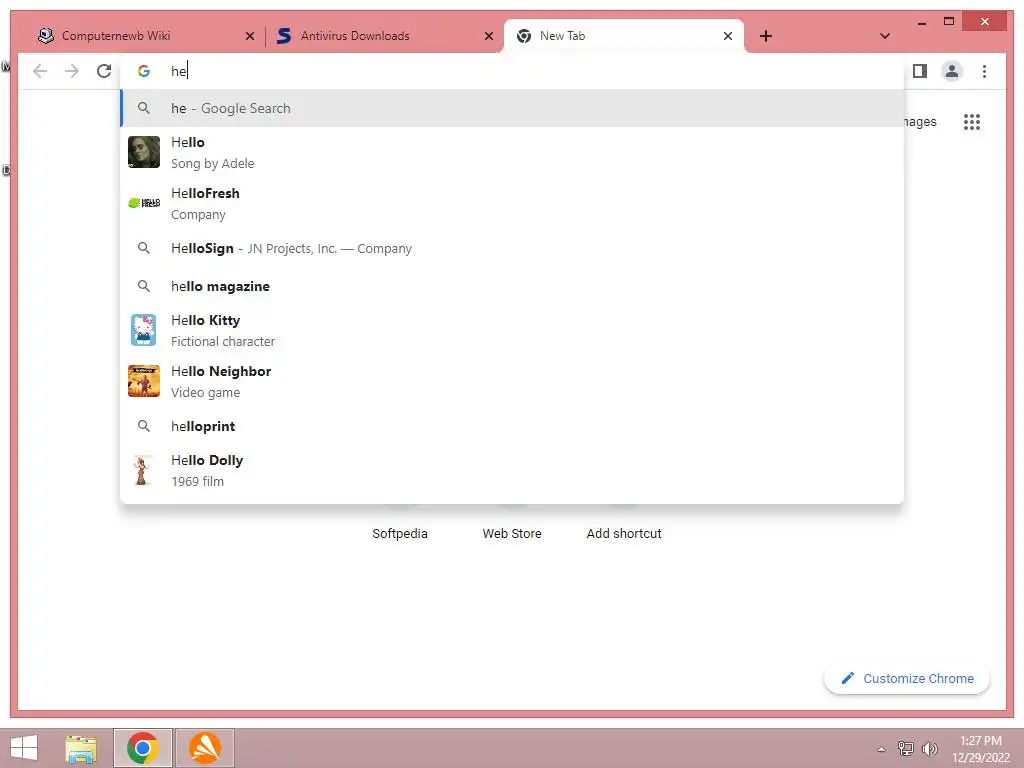The height and width of the screenshot is (768, 1024).
Task: Maximize the Chrome window
Action: 949,22
